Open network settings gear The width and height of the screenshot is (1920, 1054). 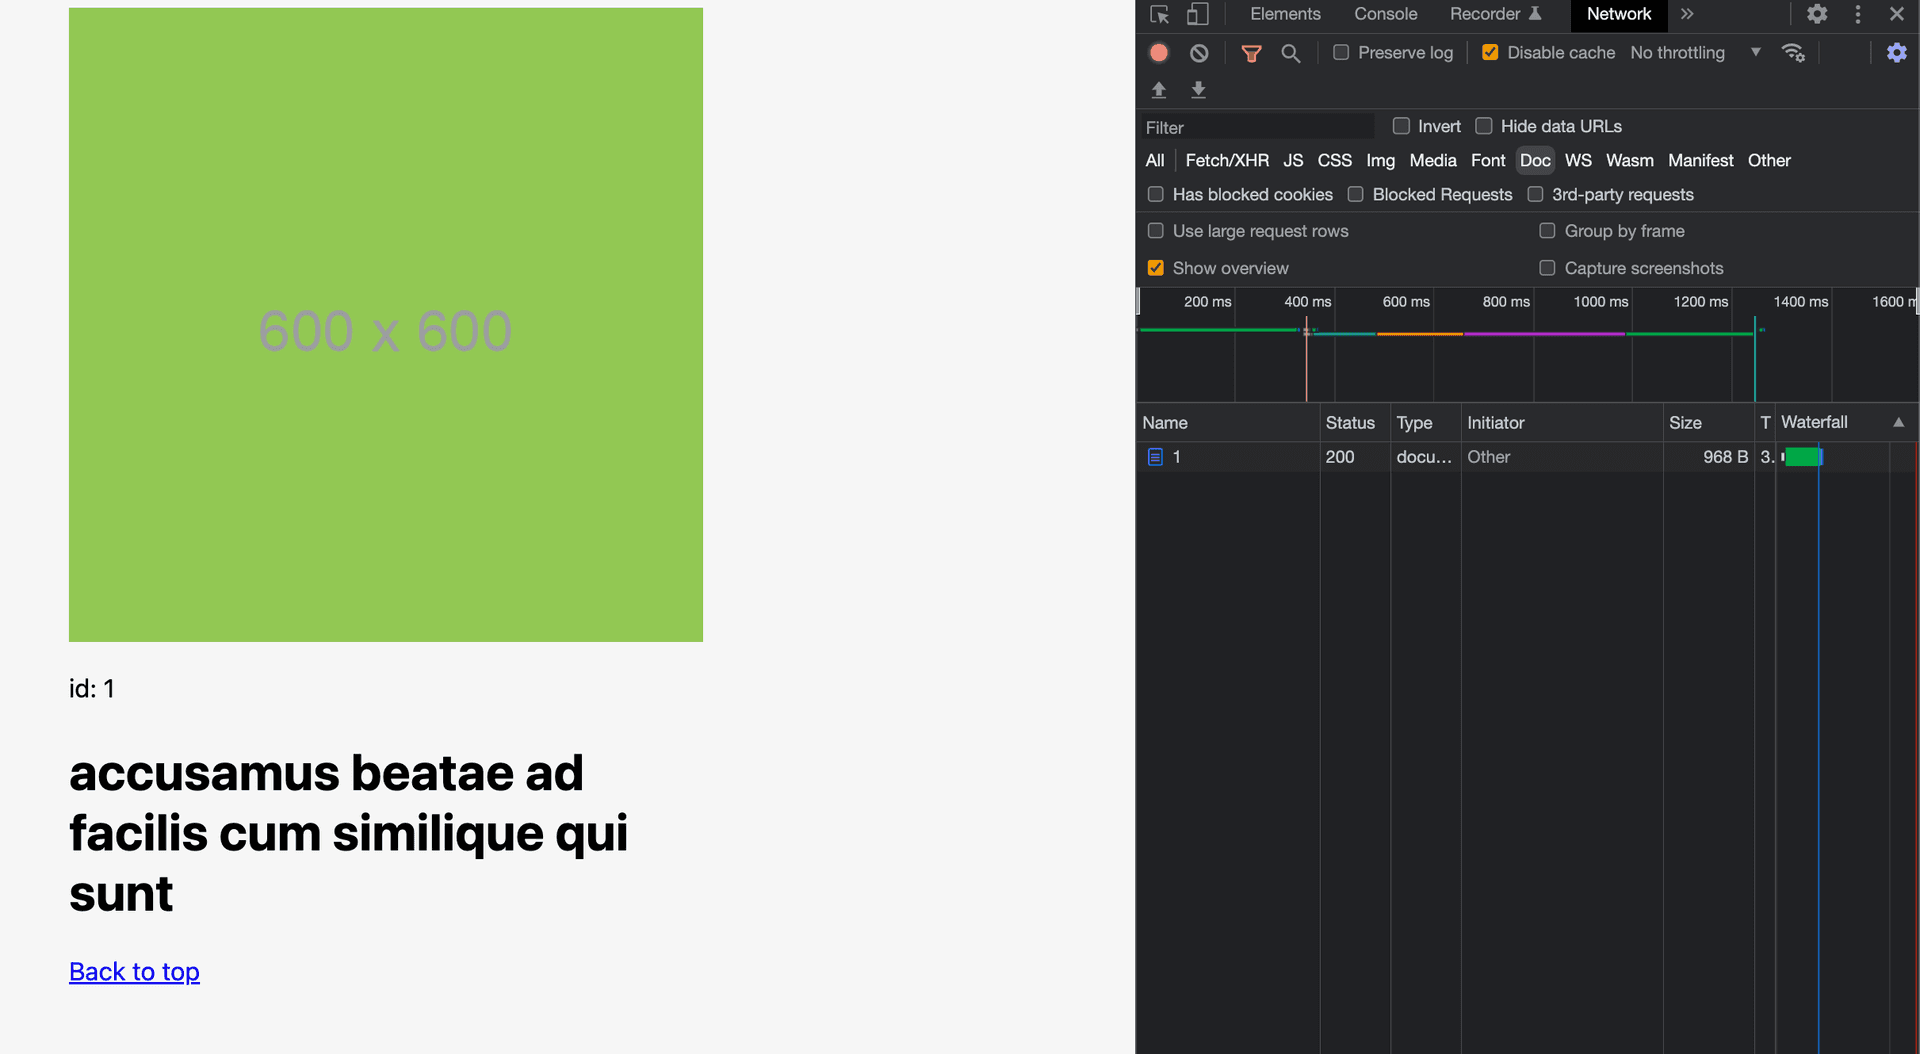point(1897,53)
